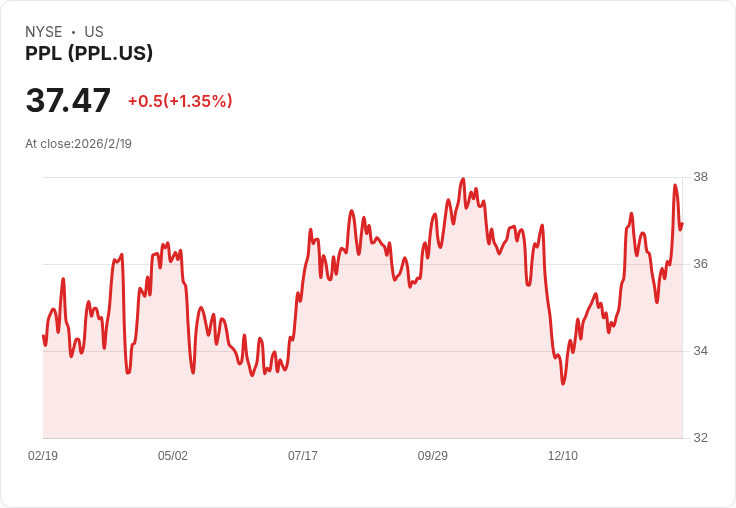
Task: Click the US market label
Action: point(94,32)
